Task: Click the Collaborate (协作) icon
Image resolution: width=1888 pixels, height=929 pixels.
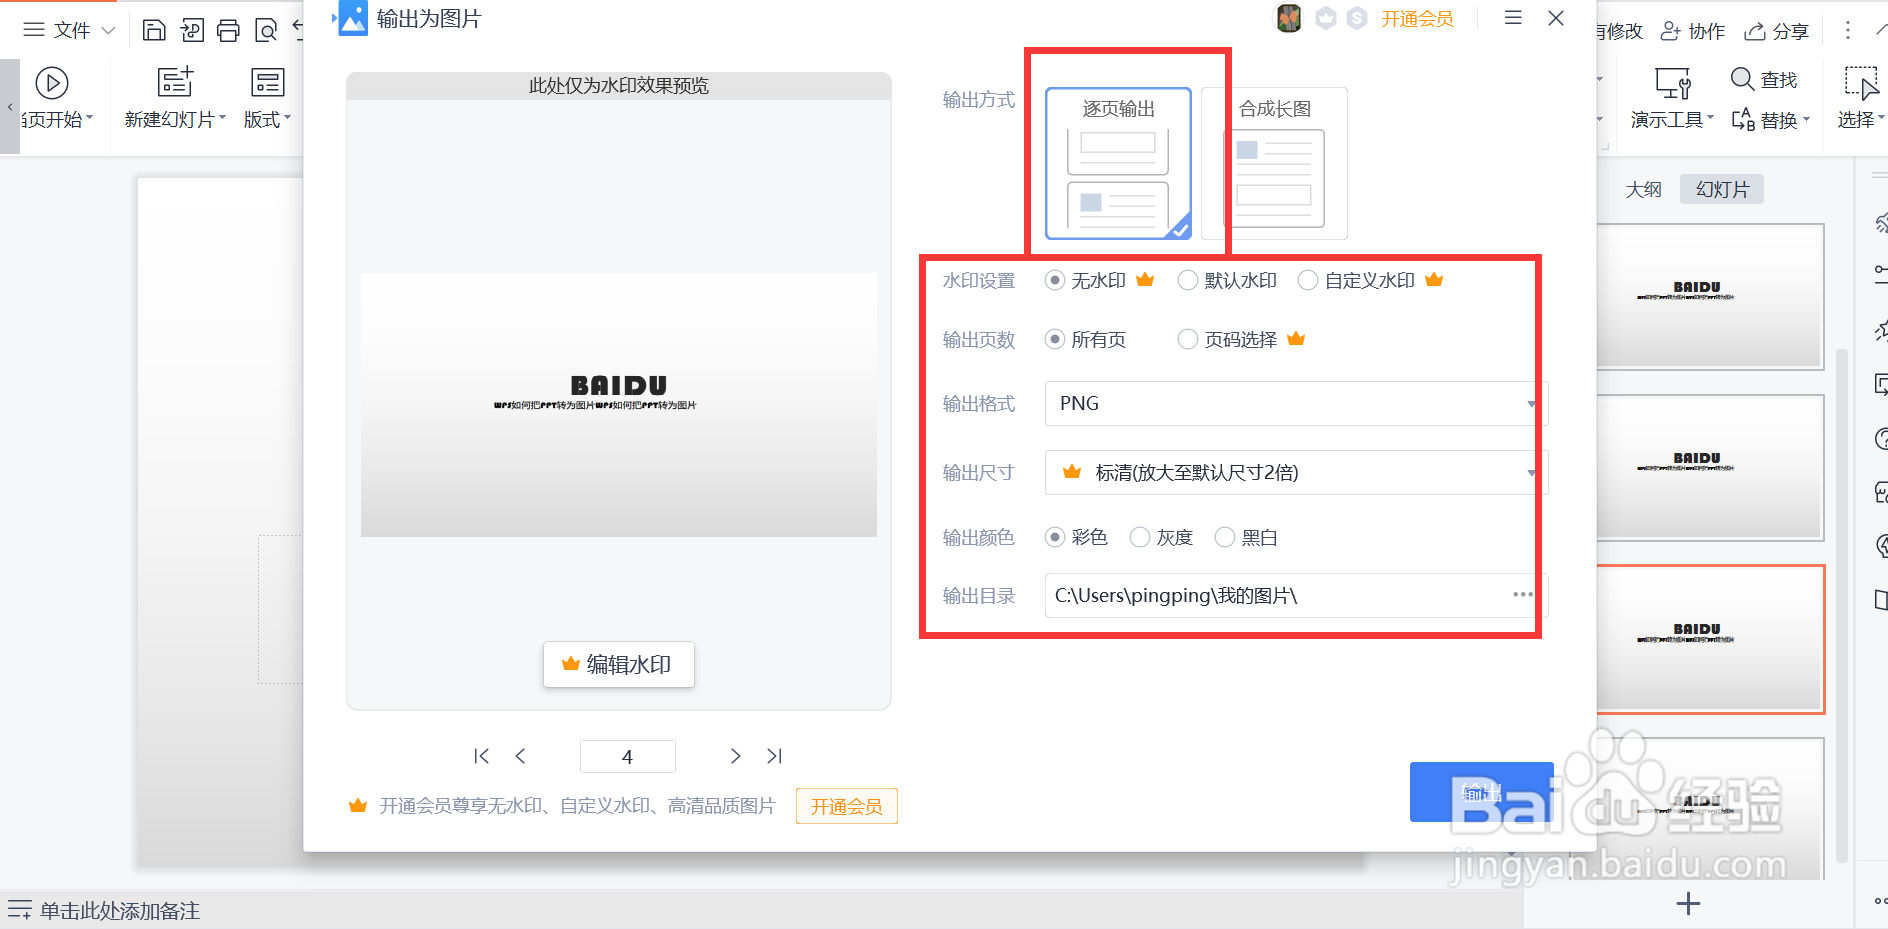Action: pyautogui.click(x=1670, y=31)
